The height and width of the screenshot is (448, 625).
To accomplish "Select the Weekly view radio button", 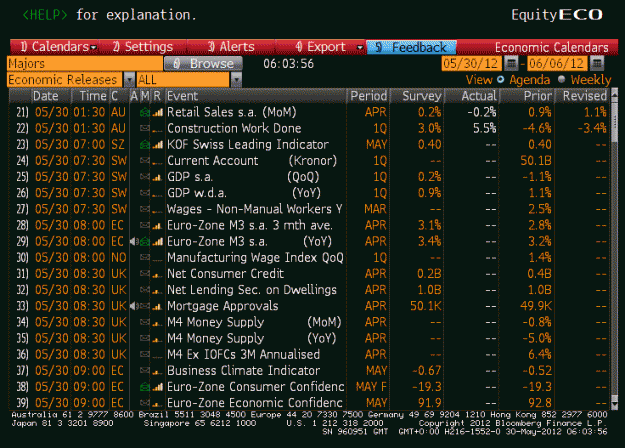I will click(x=562, y=79).
